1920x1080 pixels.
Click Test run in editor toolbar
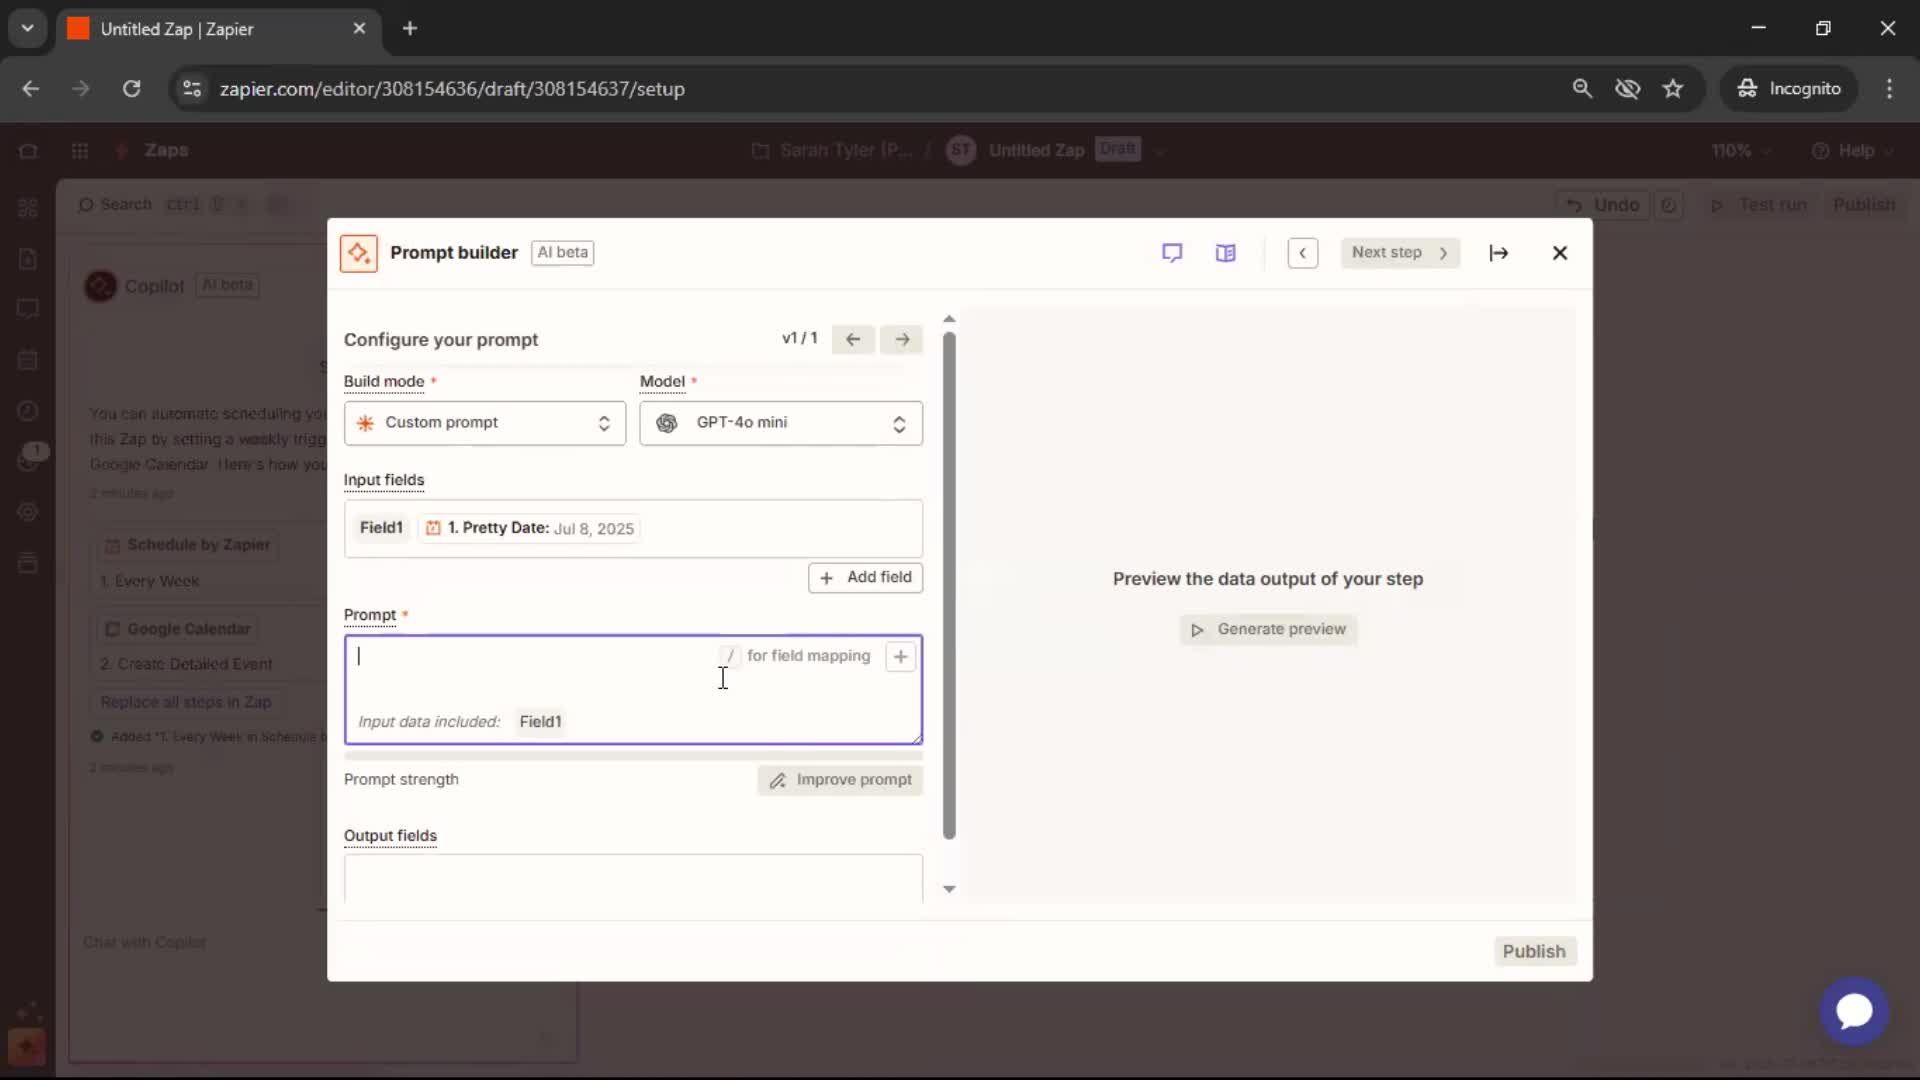click(1759, 205)
